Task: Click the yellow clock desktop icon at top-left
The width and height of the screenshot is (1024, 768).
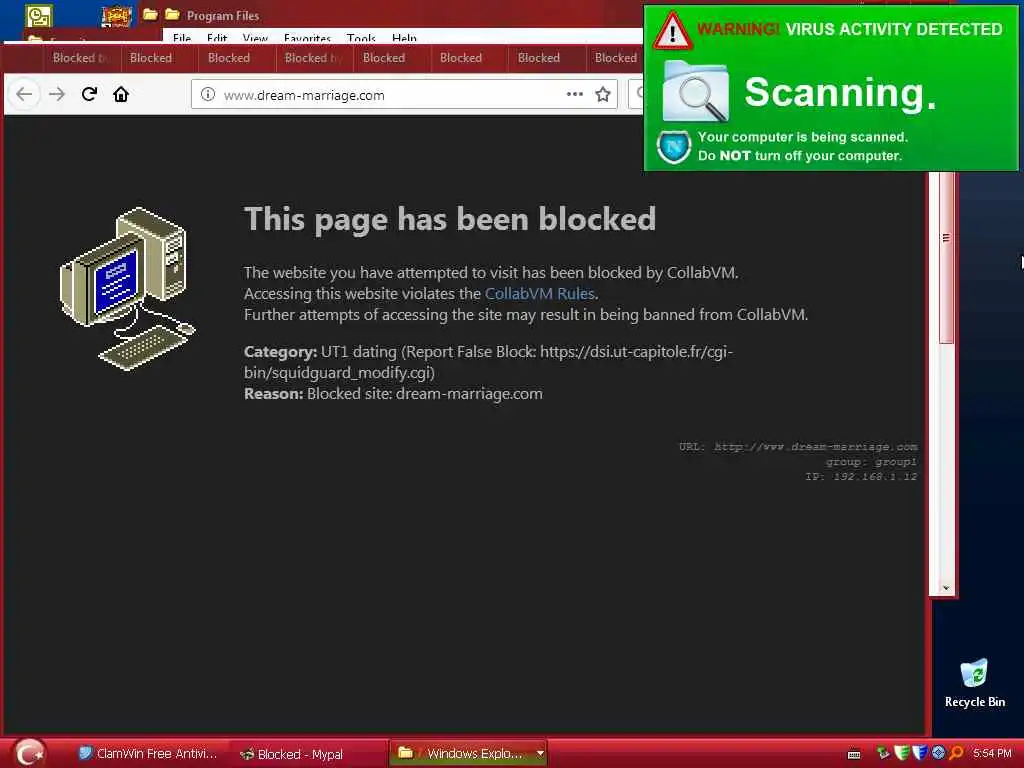Action: click(x=39, y=16)
